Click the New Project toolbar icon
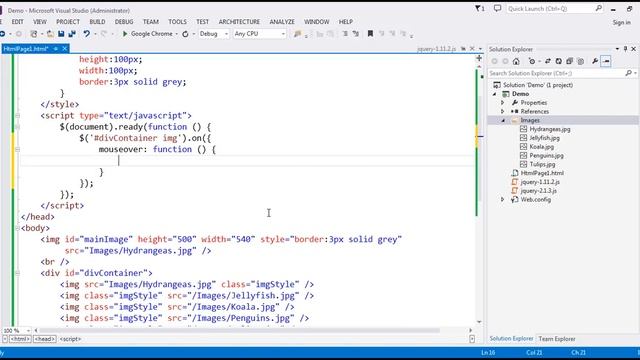The height and width of the screenshot is (360, 640). pyautogui.click(x=34, y=34)
